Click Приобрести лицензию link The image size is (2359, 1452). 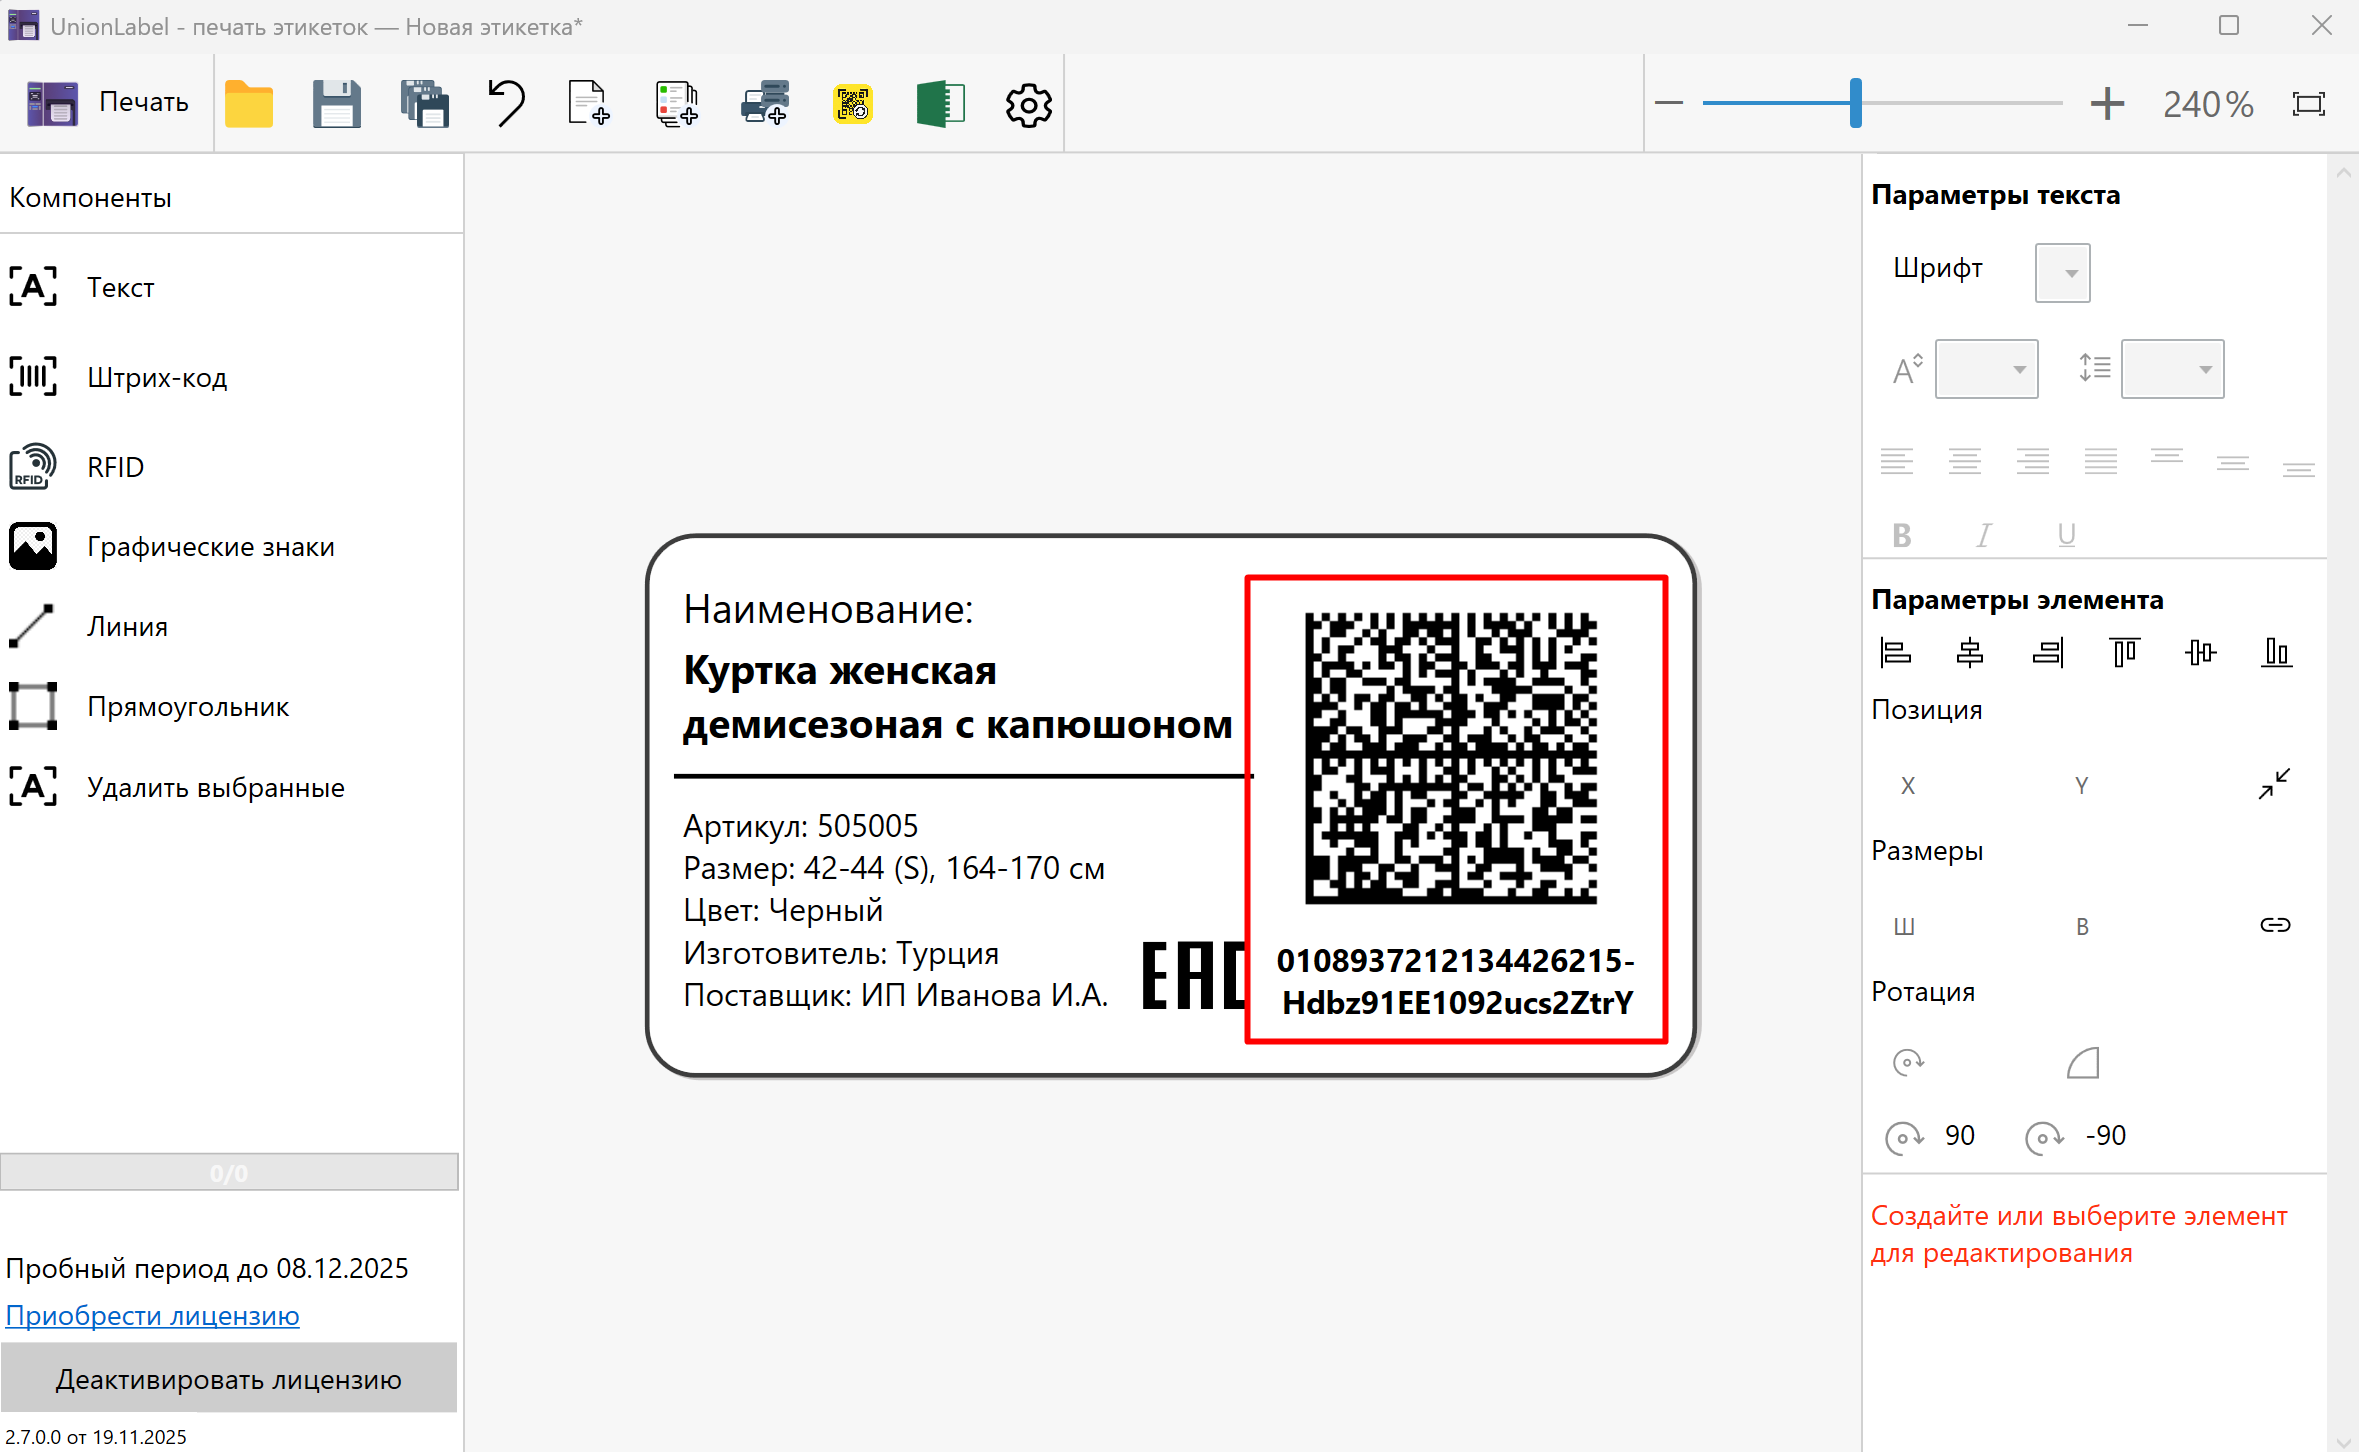pos(153,1315)
